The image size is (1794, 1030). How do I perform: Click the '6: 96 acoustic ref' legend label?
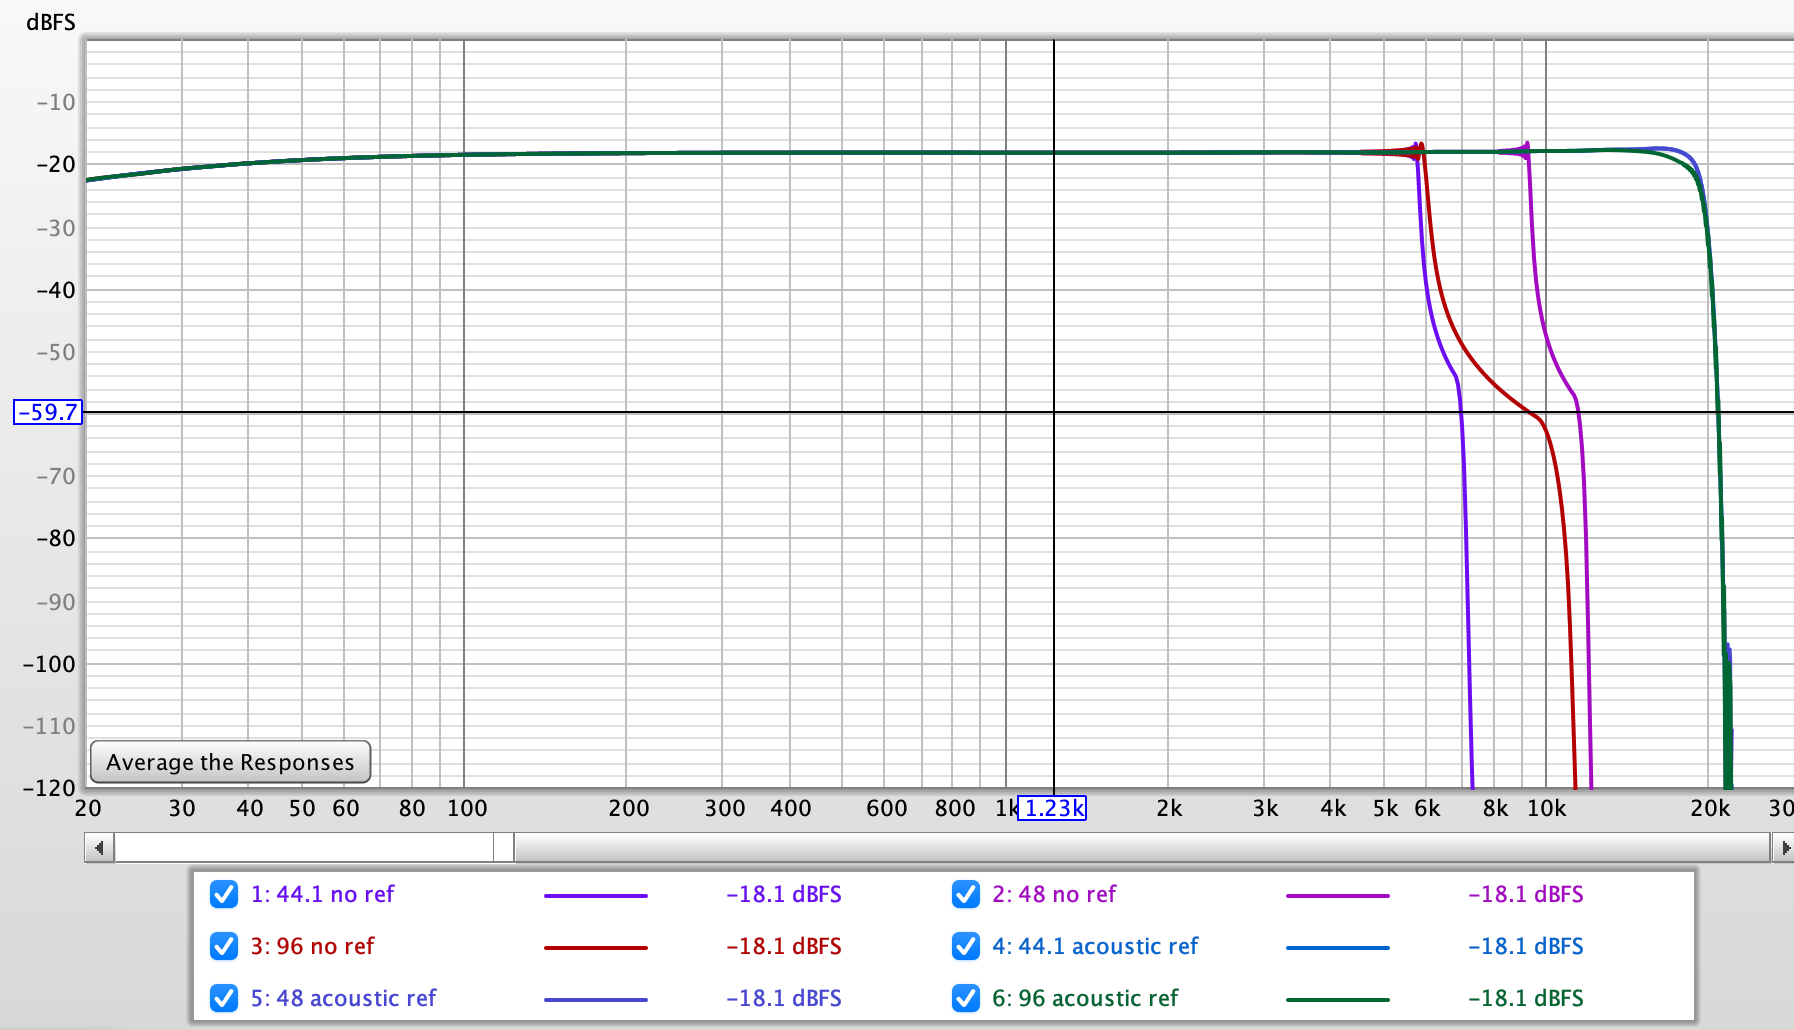pyautogui.click(x=1085, y=998)
